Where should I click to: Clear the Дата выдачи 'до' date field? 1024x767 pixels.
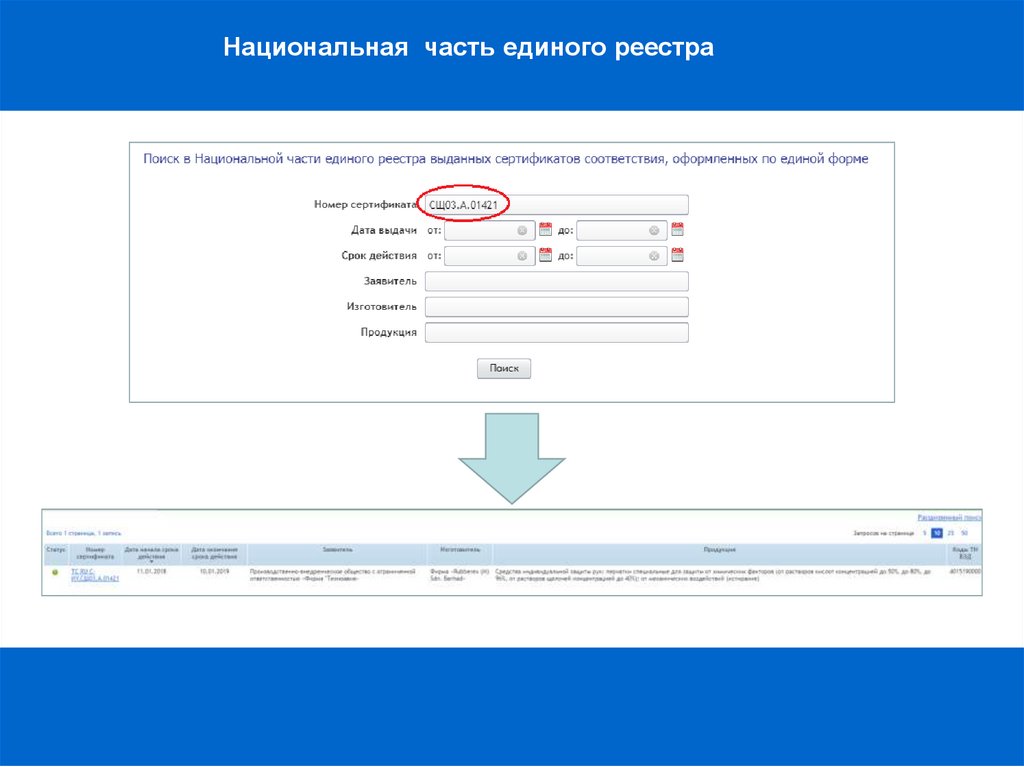pos(654,230)
